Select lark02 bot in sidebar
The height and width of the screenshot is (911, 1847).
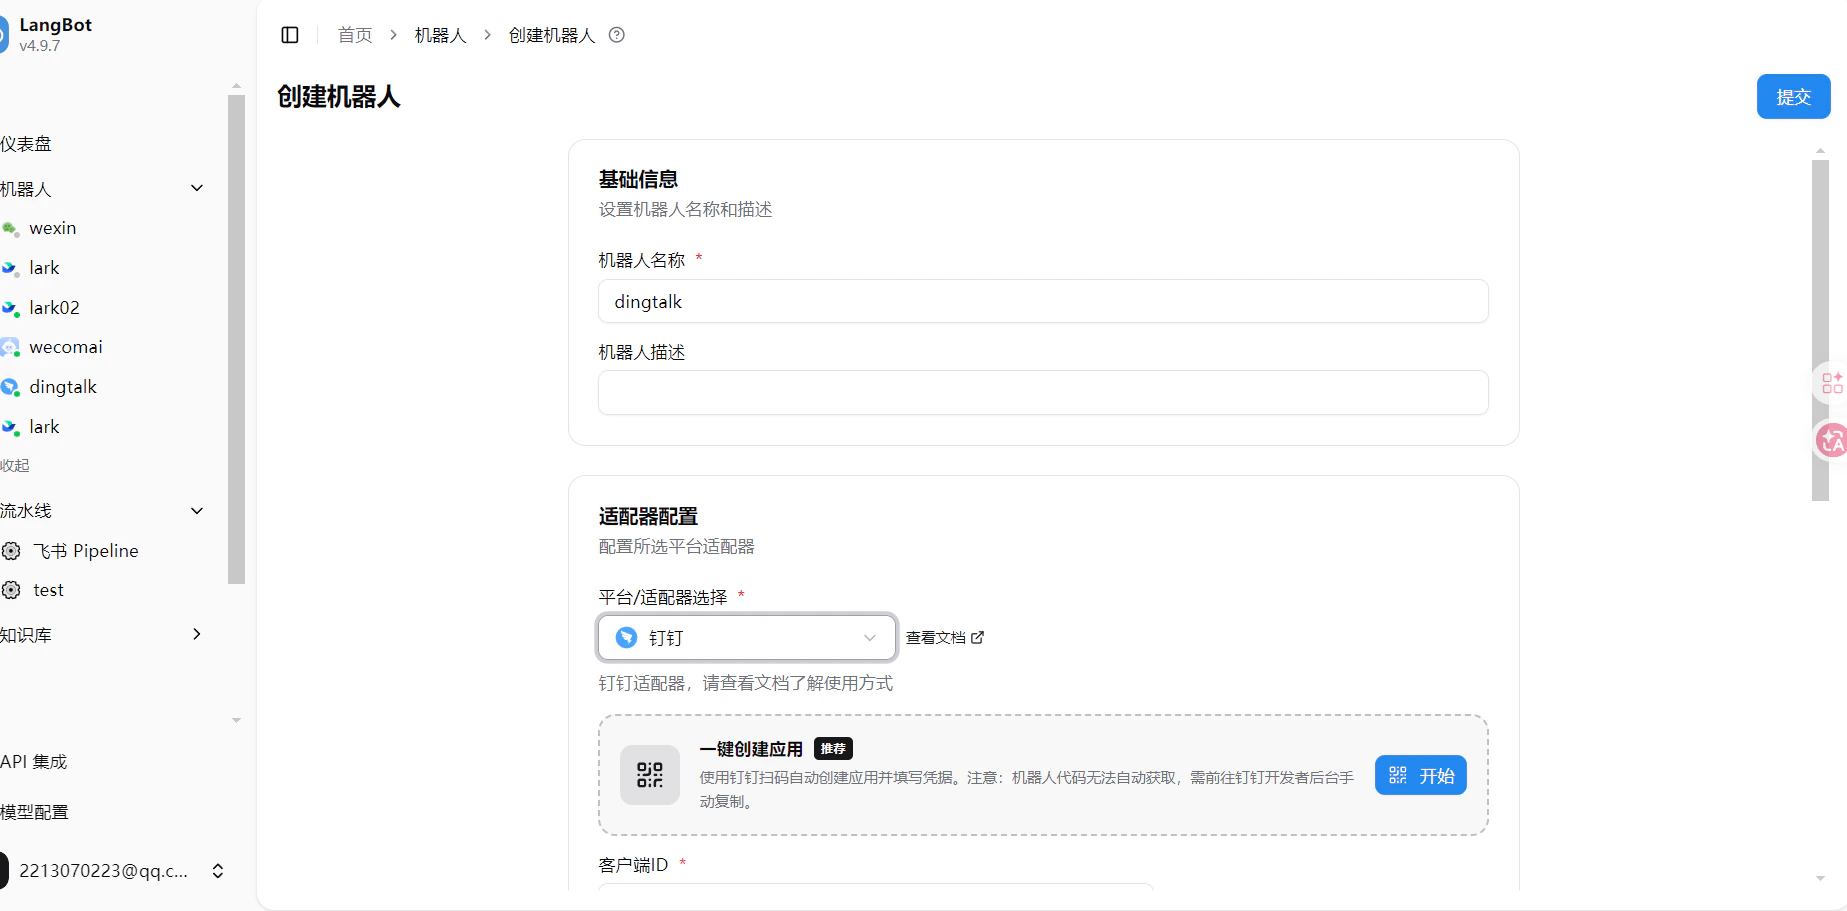(x=54, y=308)
